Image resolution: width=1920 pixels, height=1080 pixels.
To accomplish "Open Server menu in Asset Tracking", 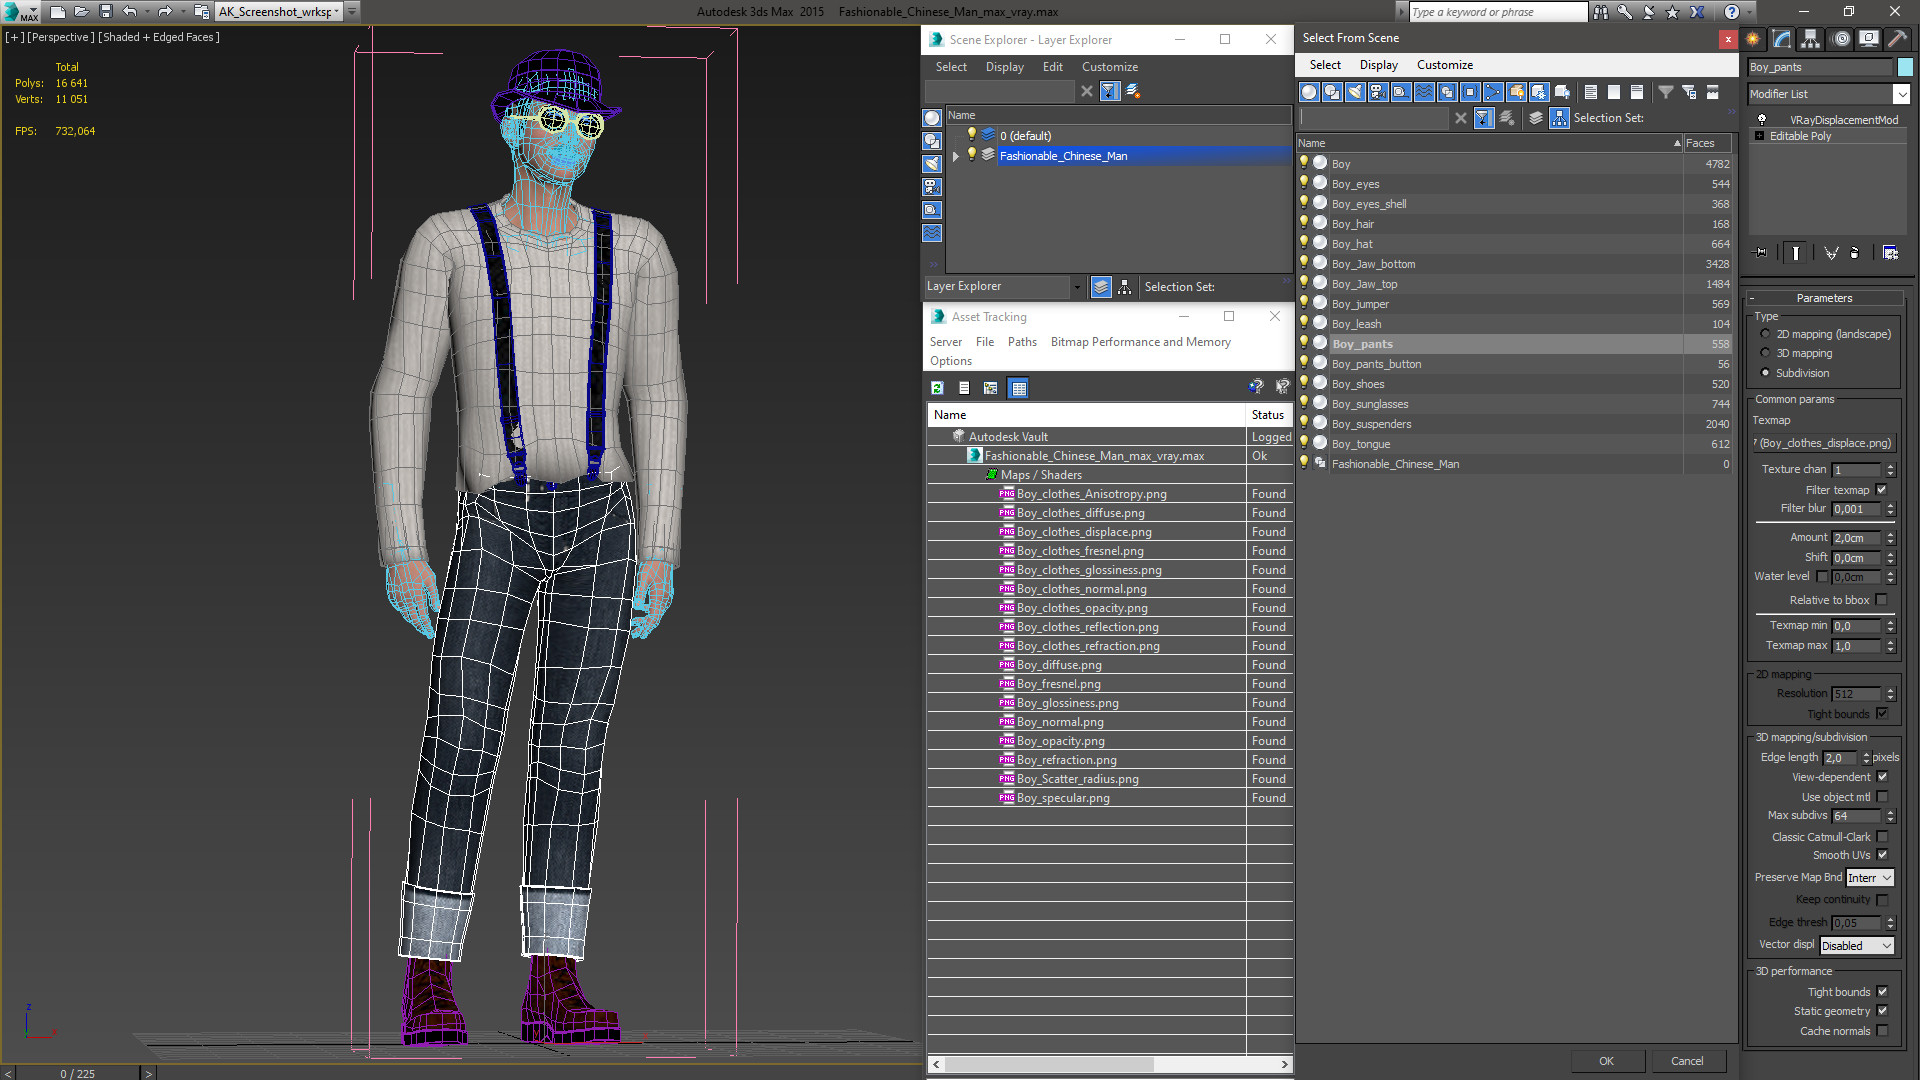I will click(x=945, y=342).
